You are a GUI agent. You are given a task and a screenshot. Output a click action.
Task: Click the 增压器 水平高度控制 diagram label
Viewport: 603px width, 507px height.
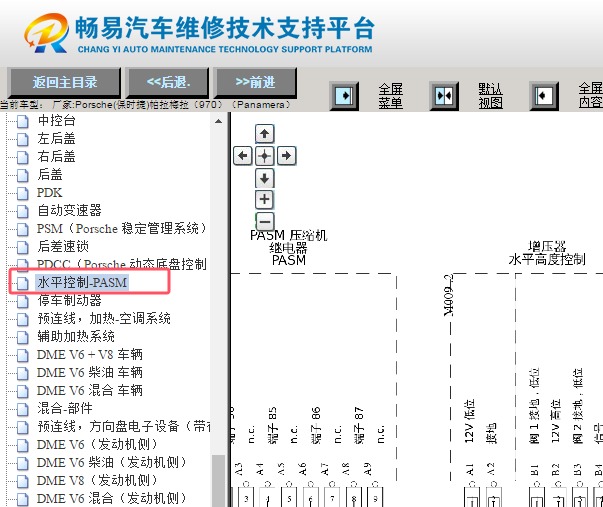546,253
